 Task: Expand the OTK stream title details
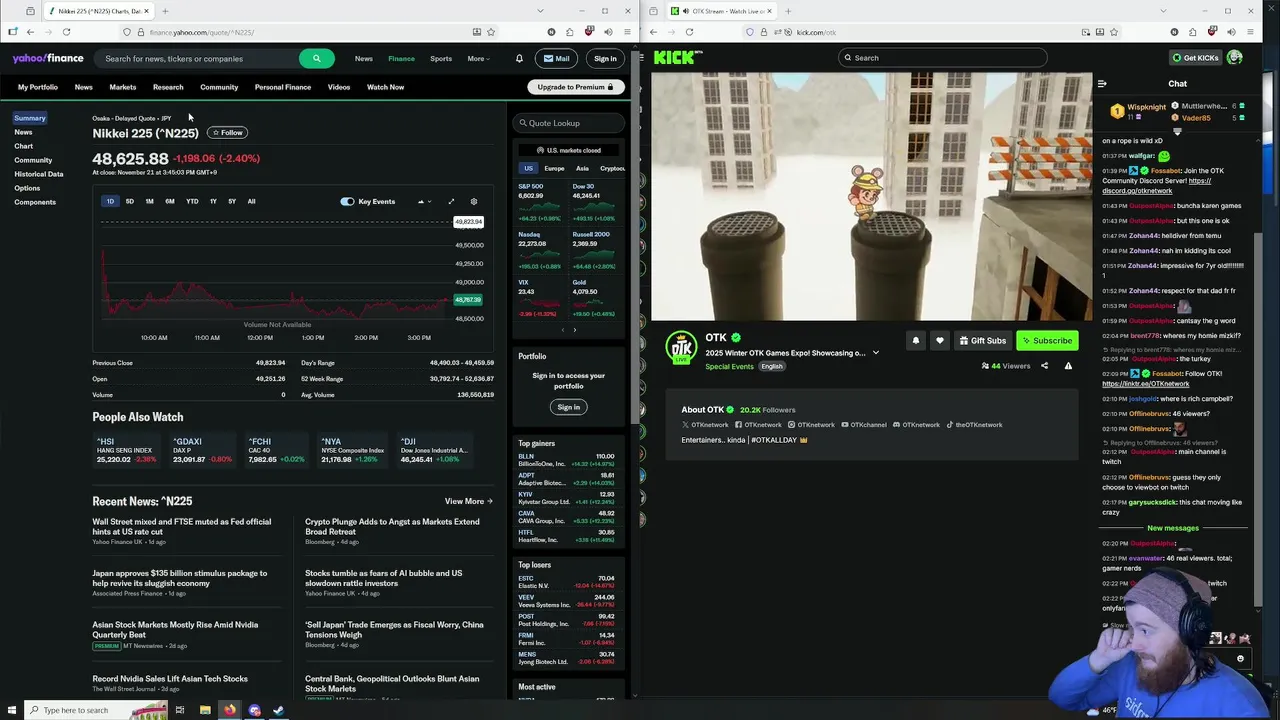pyautogui.click(x=875, y=352)
